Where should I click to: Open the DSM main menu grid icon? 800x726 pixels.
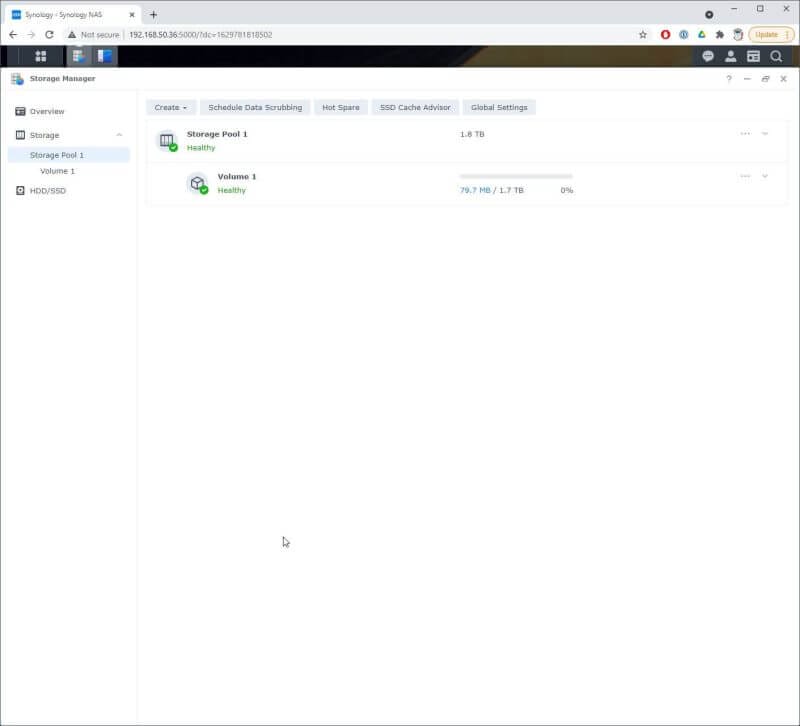pyautogui.click(x=41, y=56)
